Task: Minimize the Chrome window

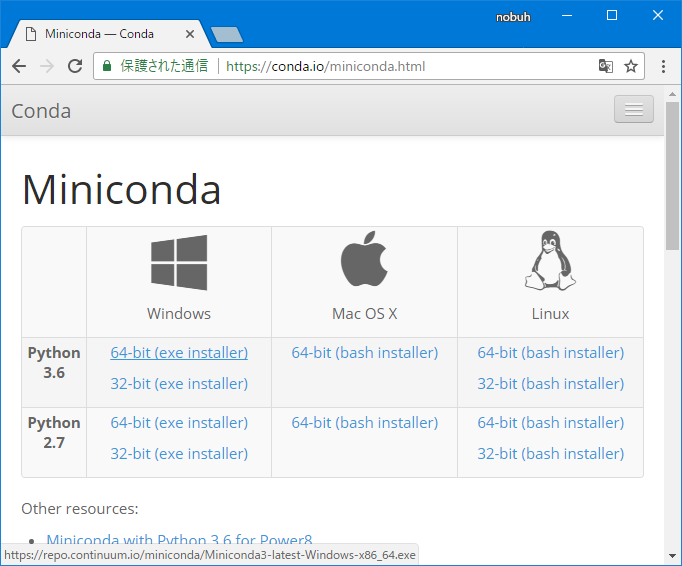Action: (x=567, y=16)
